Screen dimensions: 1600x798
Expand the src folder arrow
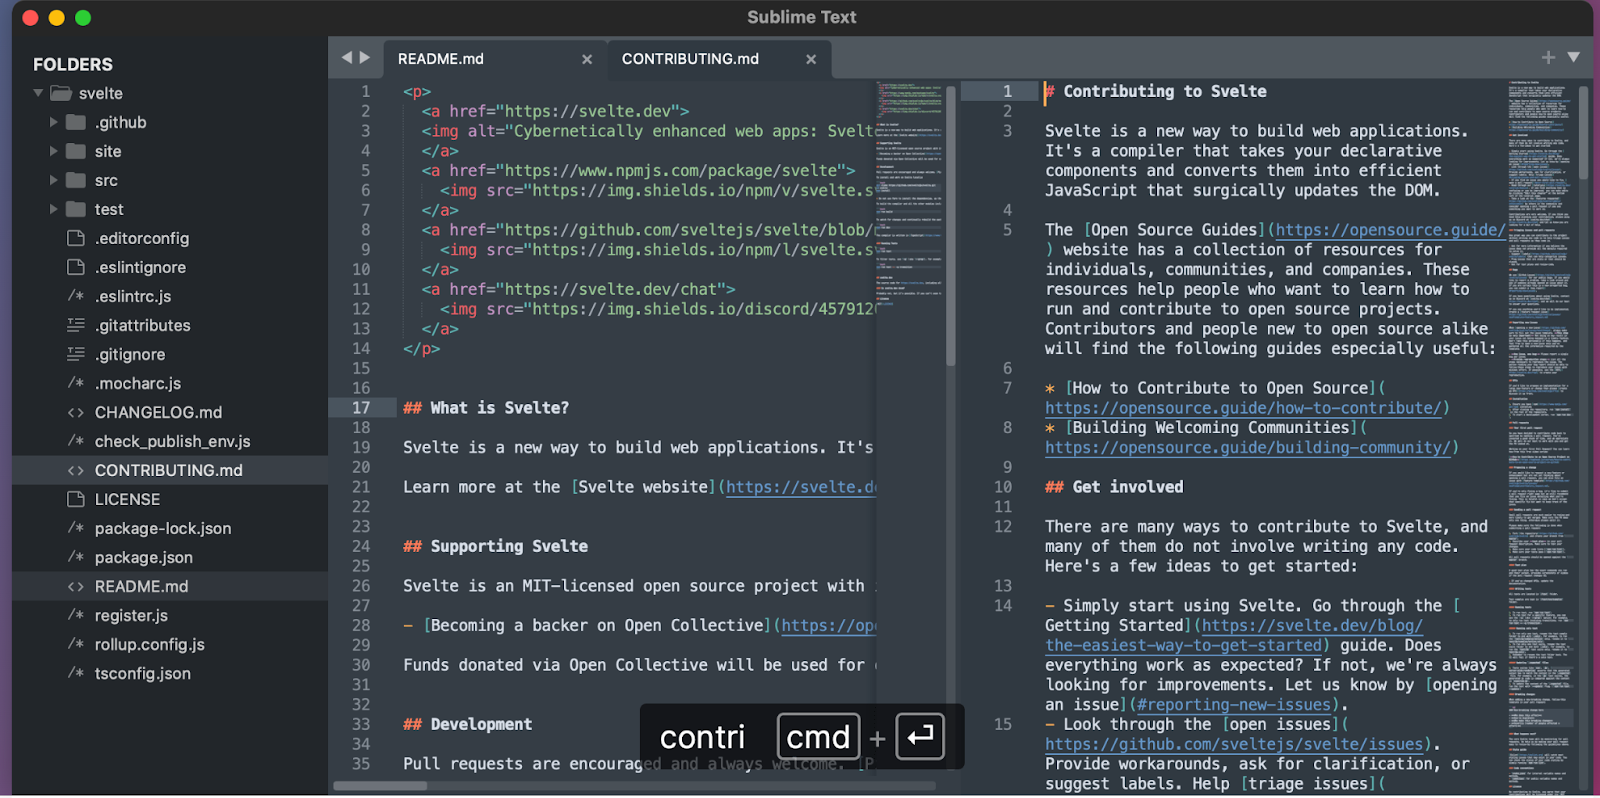point(53,180)
